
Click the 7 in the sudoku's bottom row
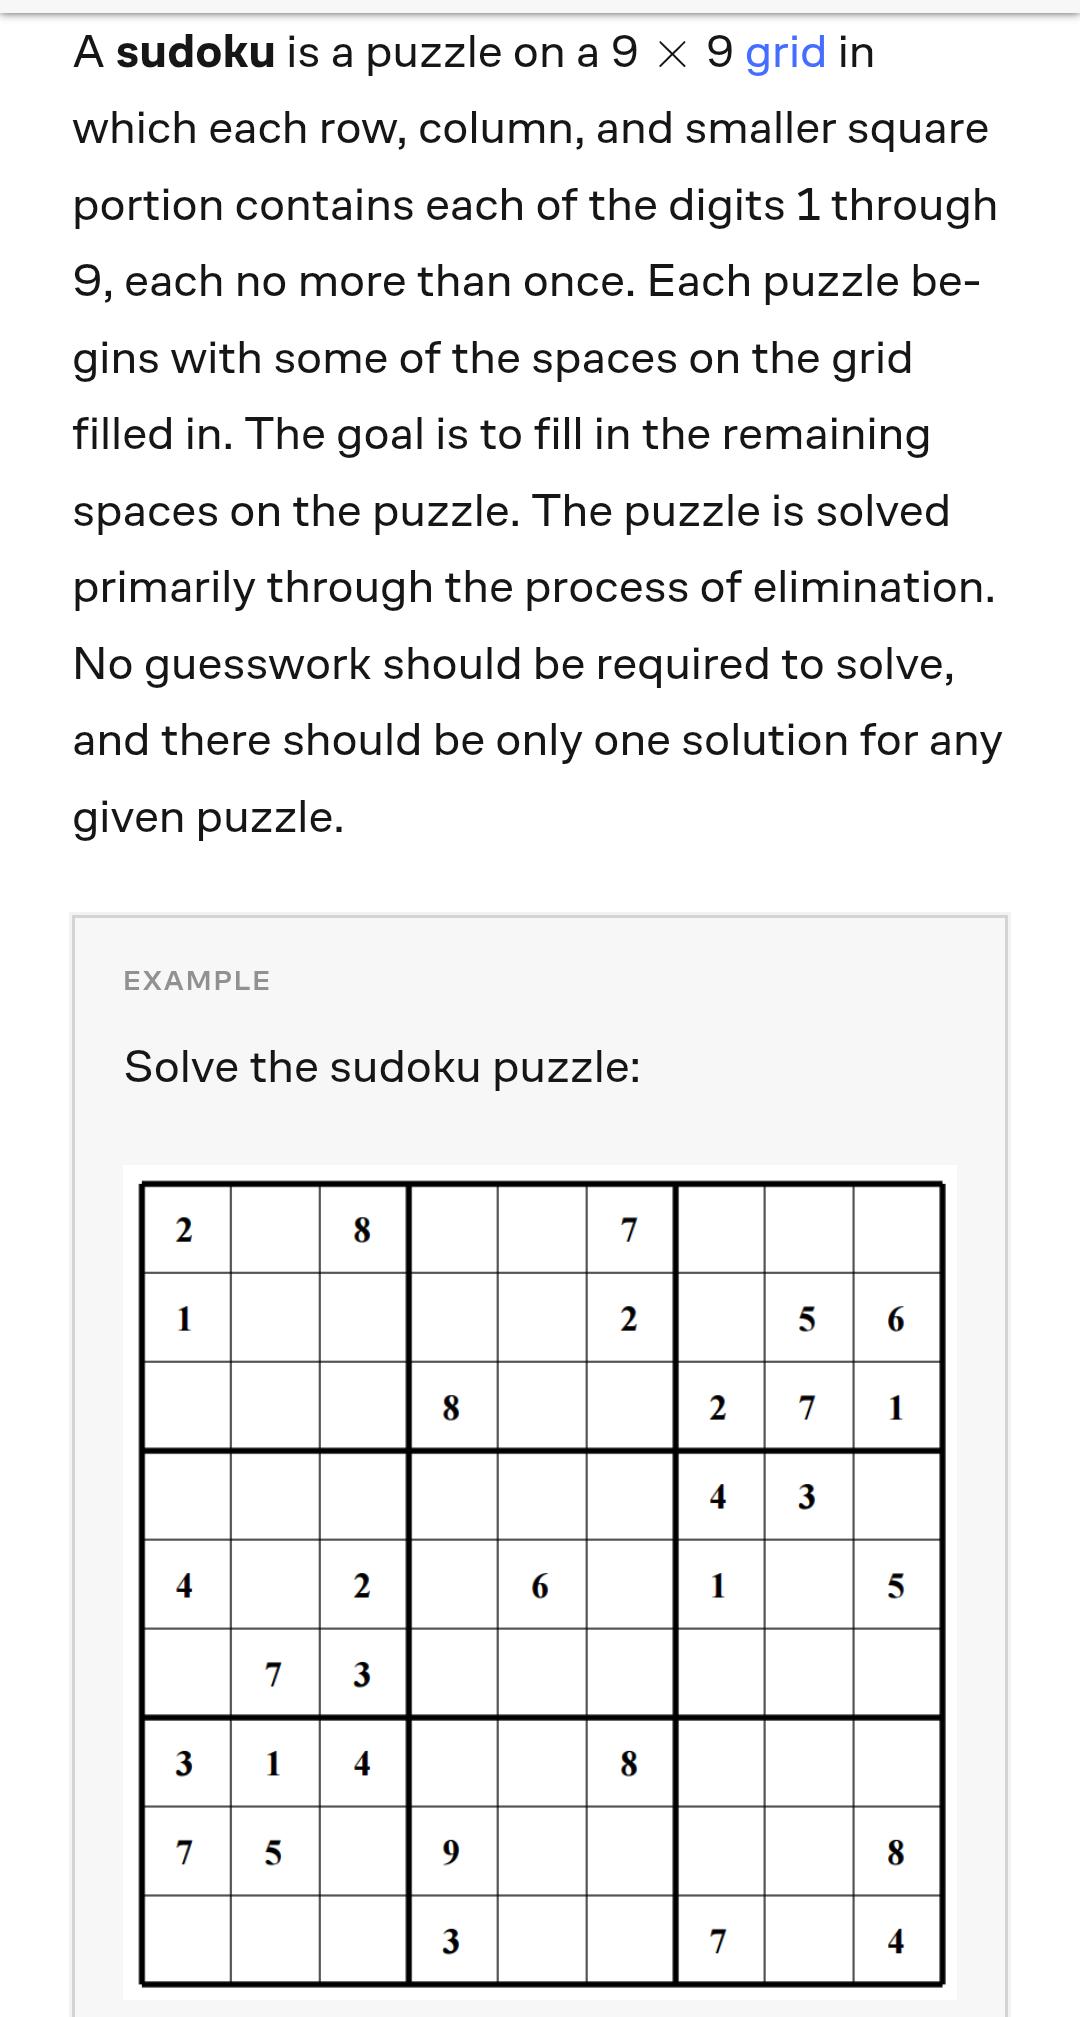718,1941
